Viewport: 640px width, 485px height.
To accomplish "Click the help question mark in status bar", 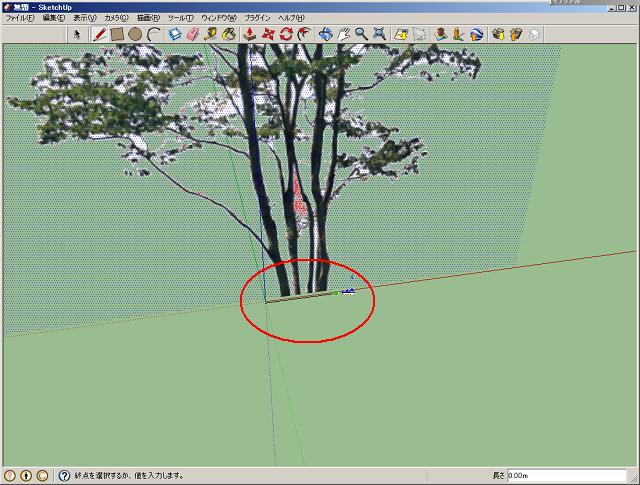I will click(64, 476).
